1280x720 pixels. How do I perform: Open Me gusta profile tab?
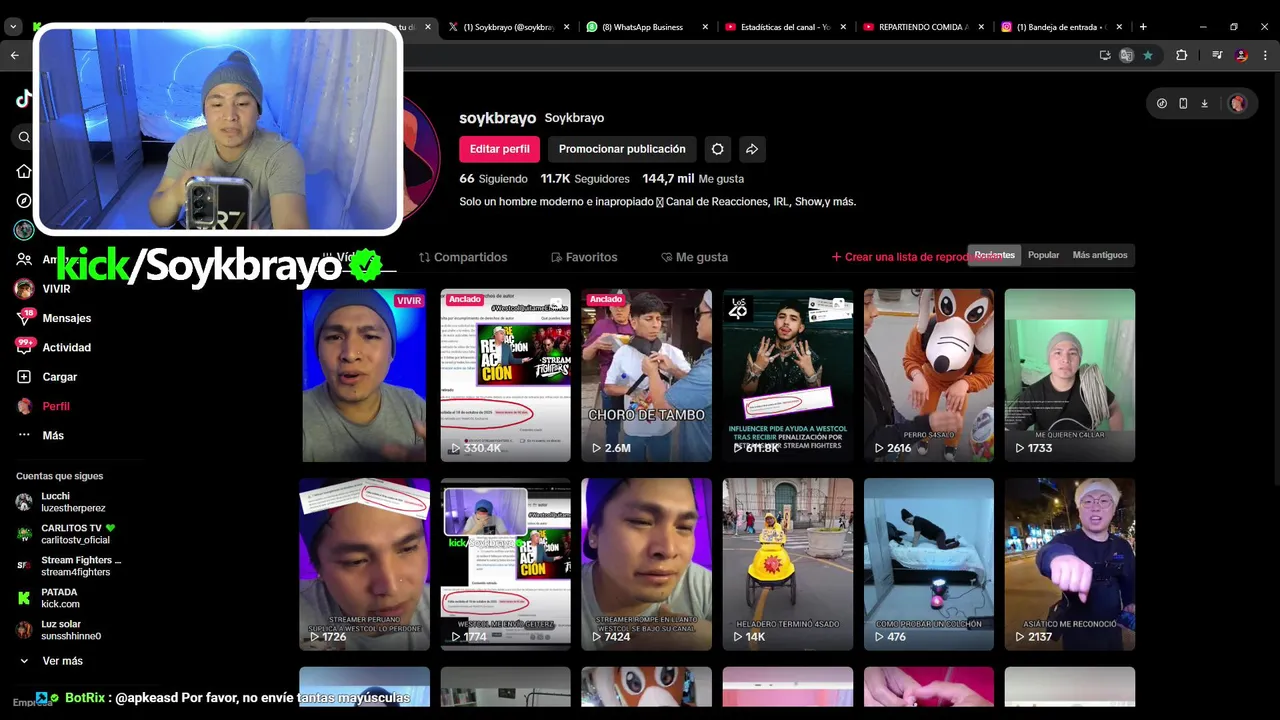coord(694,257)
